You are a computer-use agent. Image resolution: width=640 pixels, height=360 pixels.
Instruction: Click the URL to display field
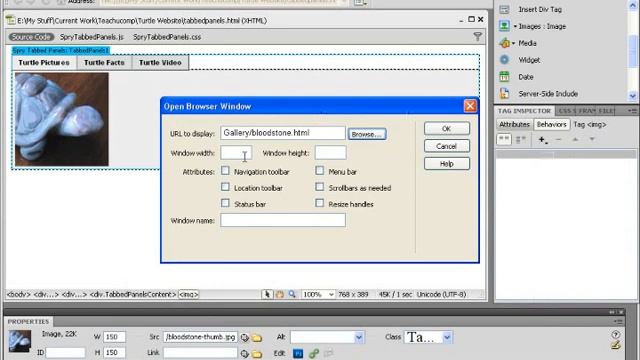283,133
